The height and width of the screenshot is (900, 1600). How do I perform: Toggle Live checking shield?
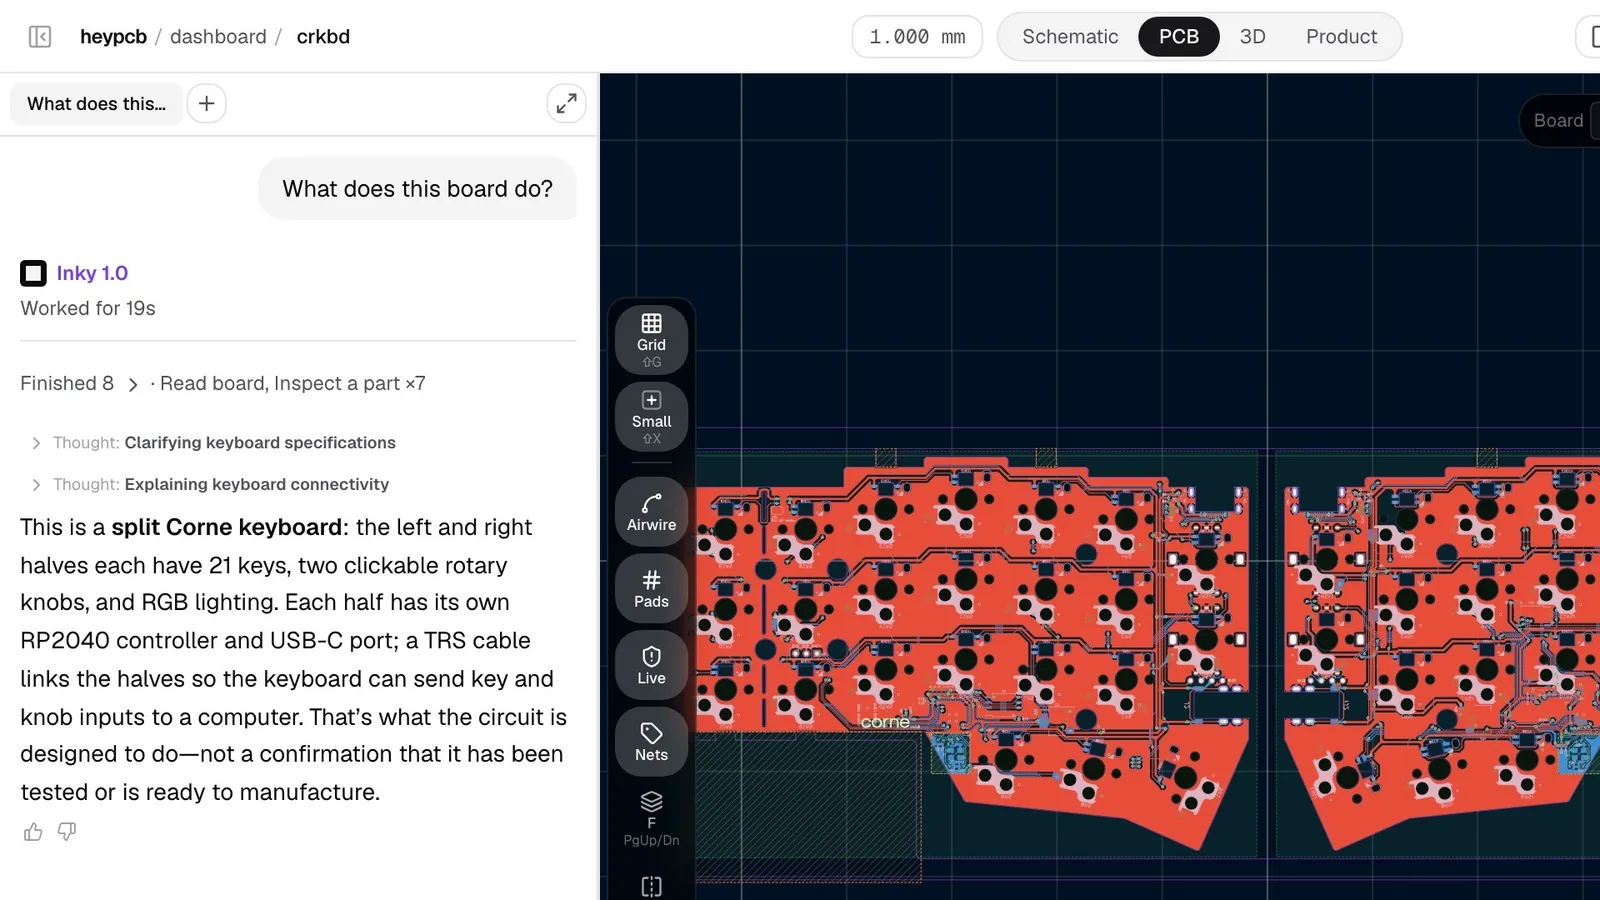tap(651, 665)
